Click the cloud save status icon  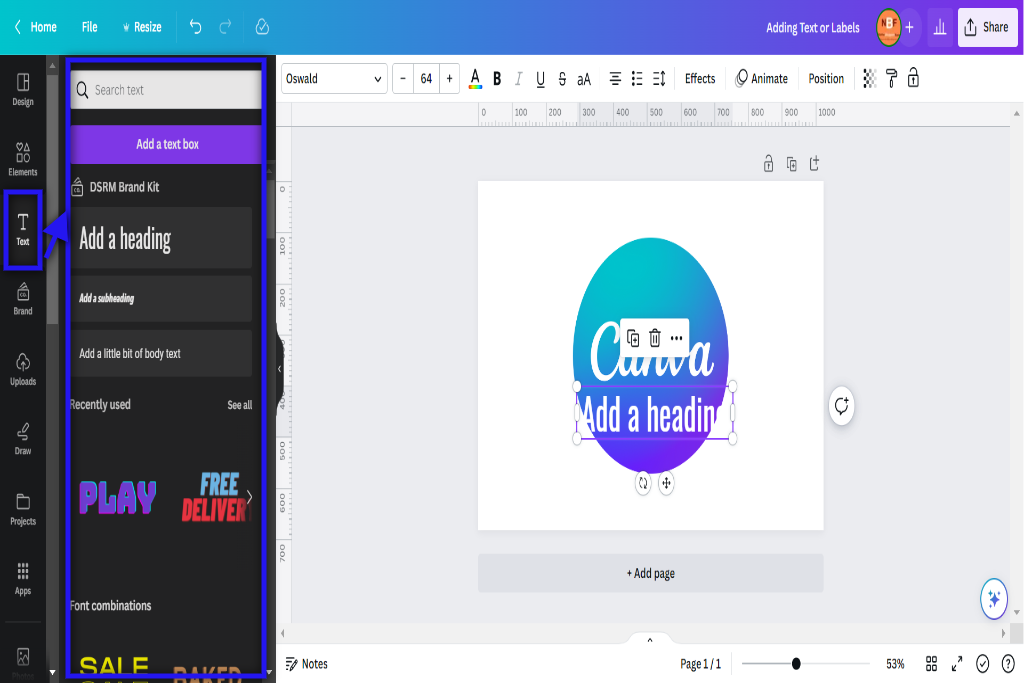[262, 27]
